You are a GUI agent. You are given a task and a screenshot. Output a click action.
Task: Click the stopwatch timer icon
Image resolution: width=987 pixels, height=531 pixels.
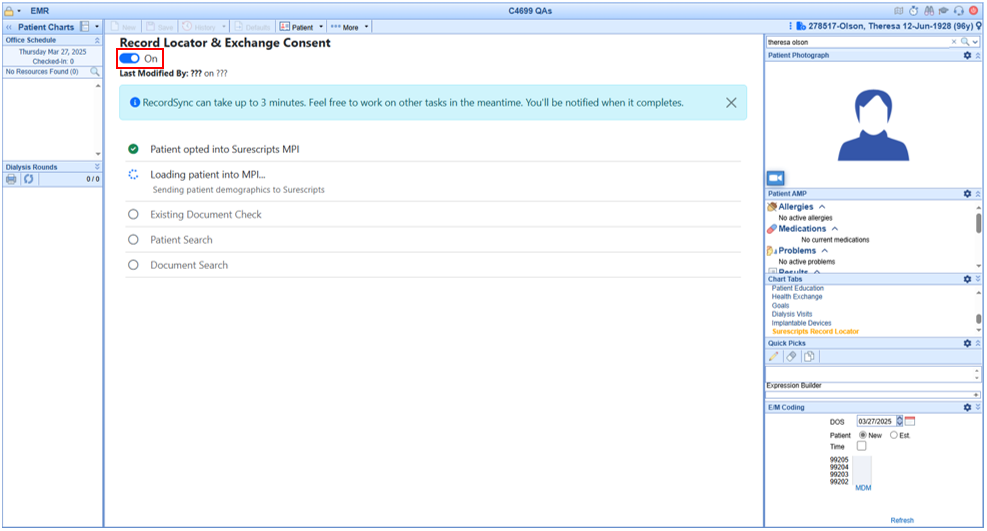click(913, 11)
